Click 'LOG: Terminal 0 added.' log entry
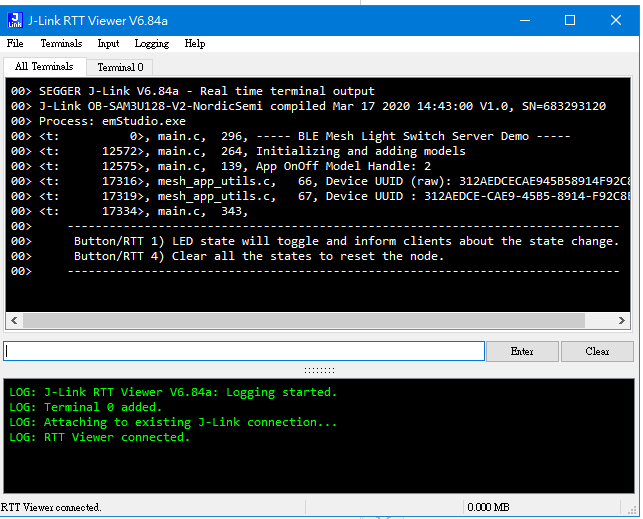The width and height of the screenshot is (643, 519). click(86, 407)
